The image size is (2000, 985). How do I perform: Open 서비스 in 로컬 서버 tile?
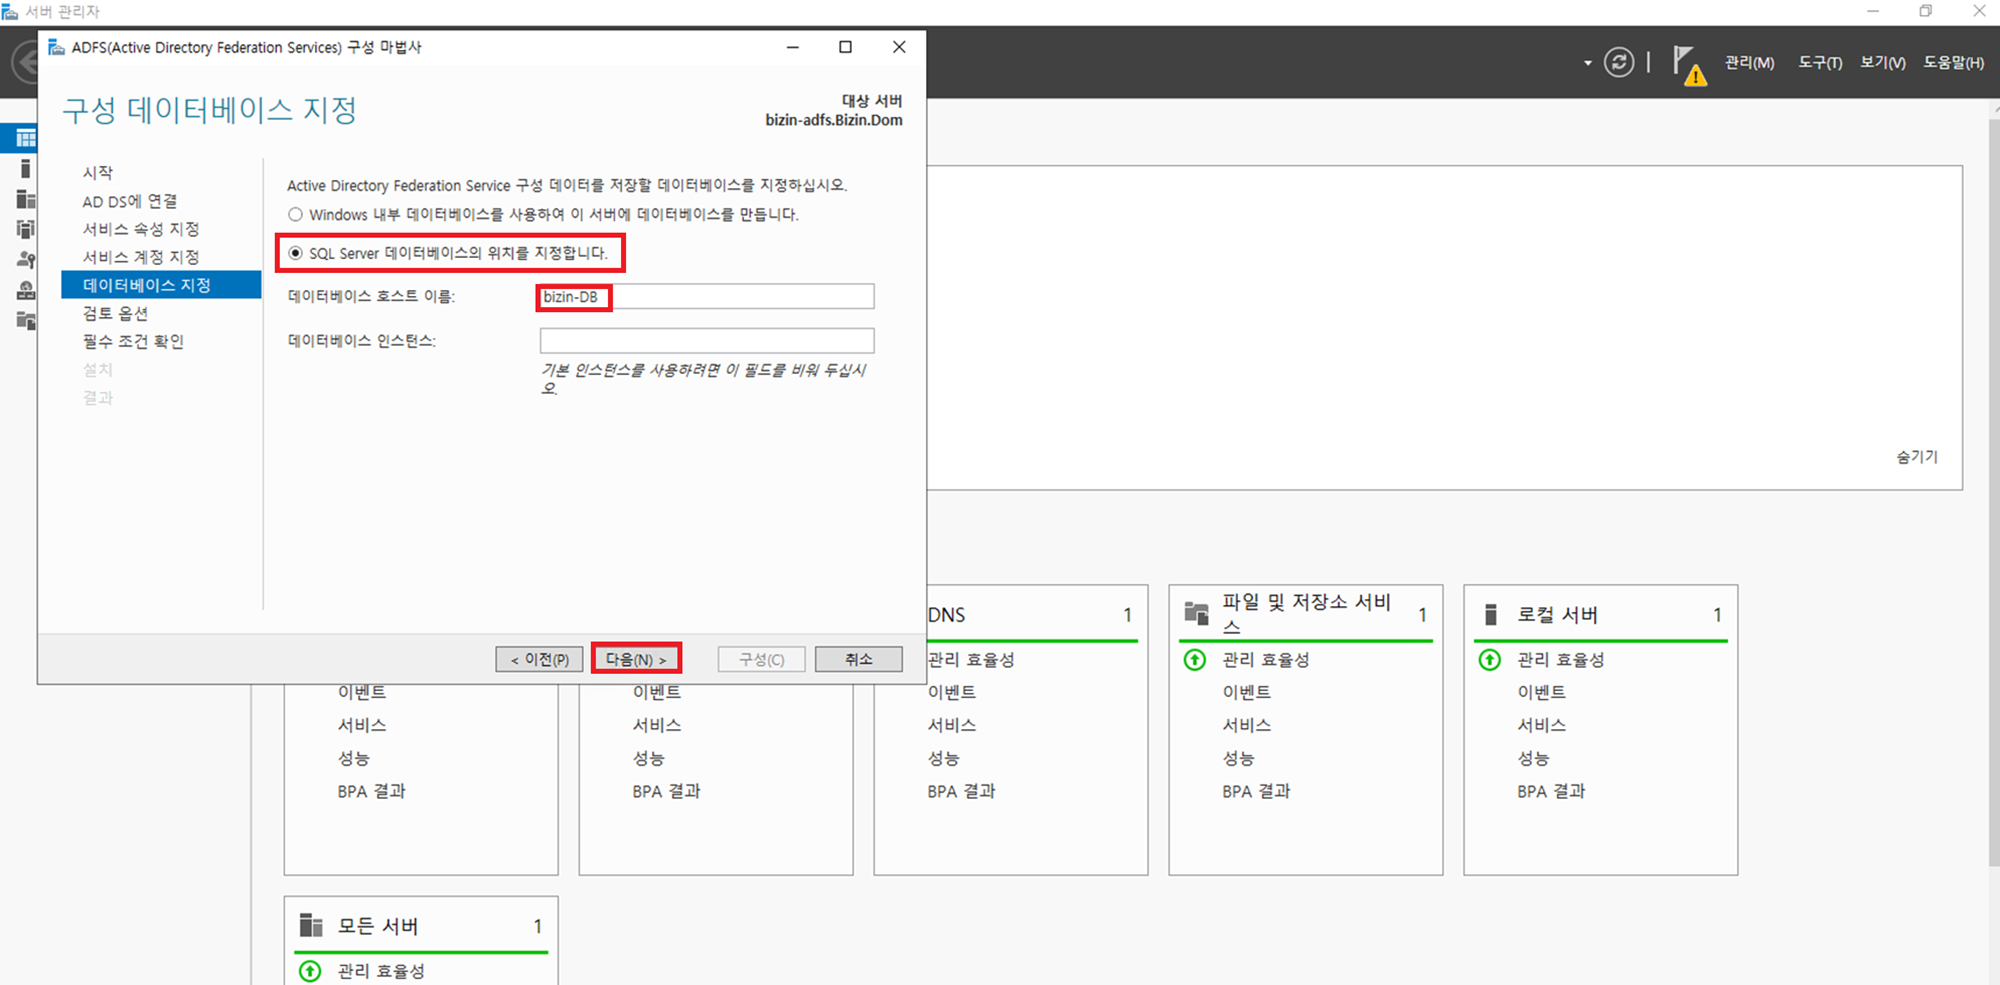coord(1542,725)
